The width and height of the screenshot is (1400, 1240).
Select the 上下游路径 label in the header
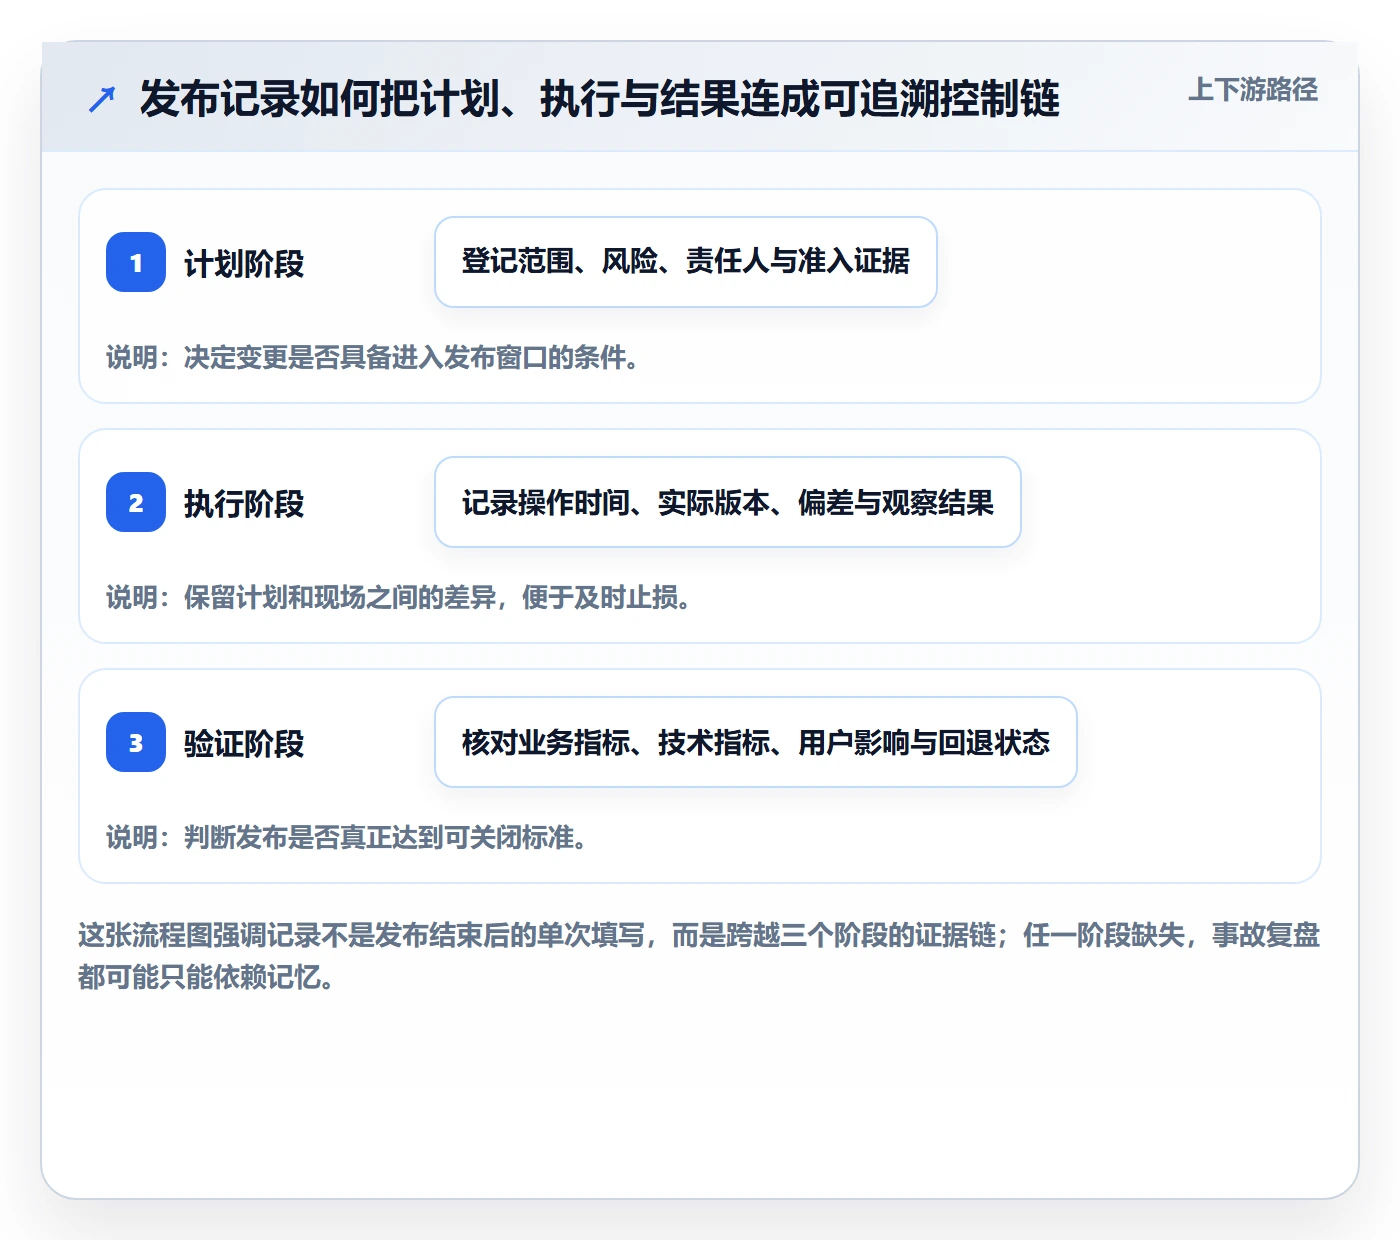point(1253,90)
